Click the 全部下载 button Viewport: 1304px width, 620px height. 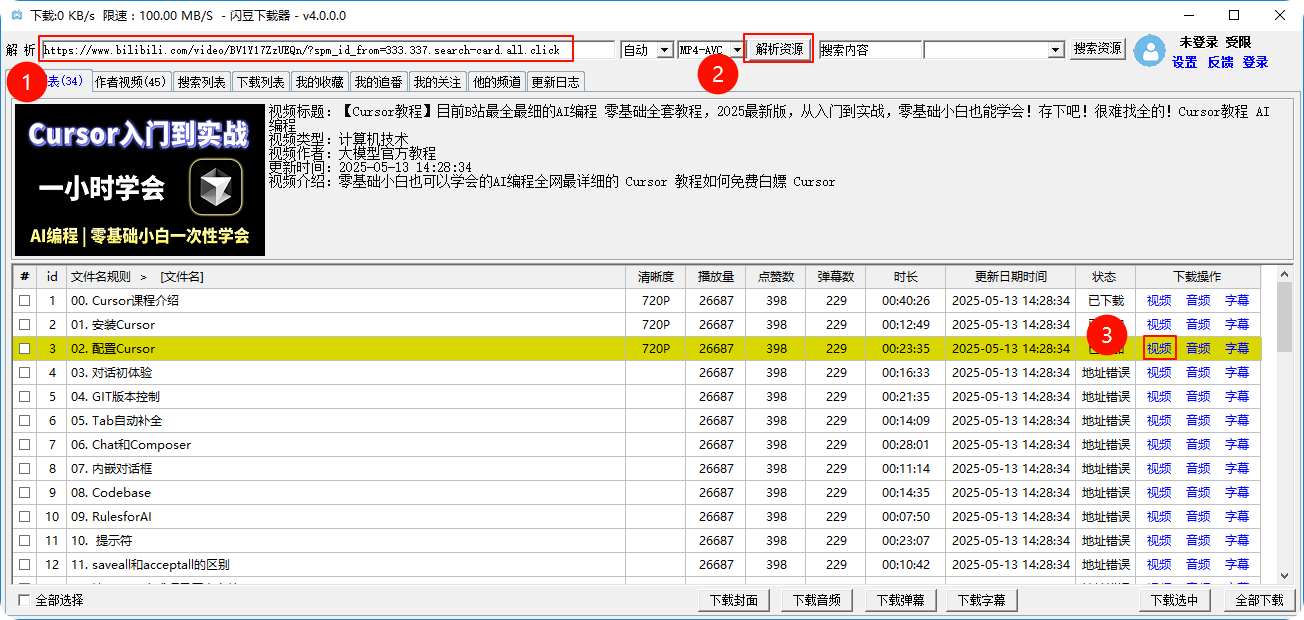coord(1259,601)
